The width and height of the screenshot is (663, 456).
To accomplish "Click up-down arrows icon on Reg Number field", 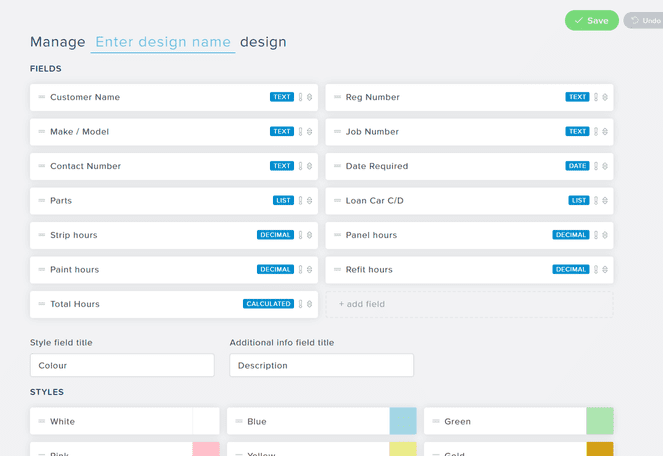I will tap(605, 98).
